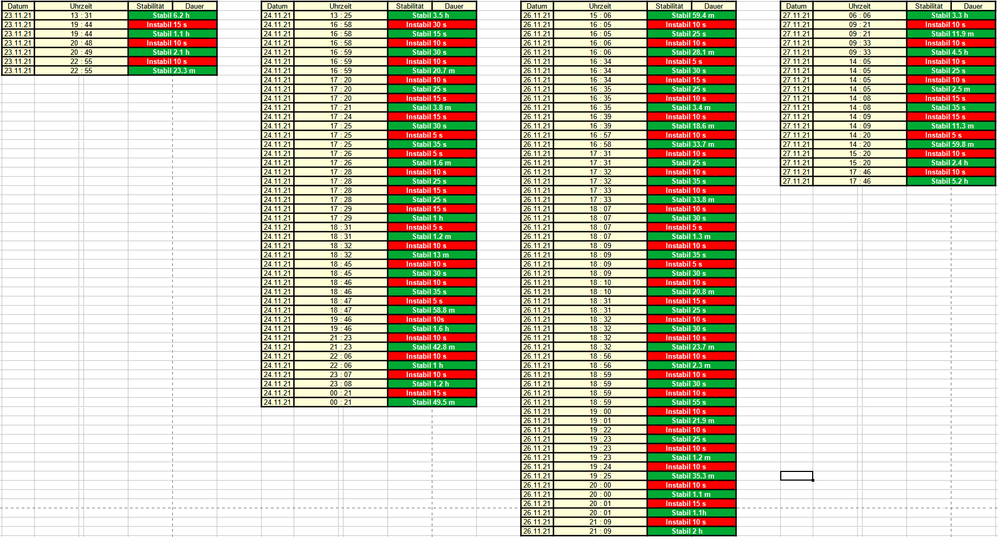Screen dimensions: 998x537
Task: Select the 'Stabil 59.4 m' cell
Action: 692,15
